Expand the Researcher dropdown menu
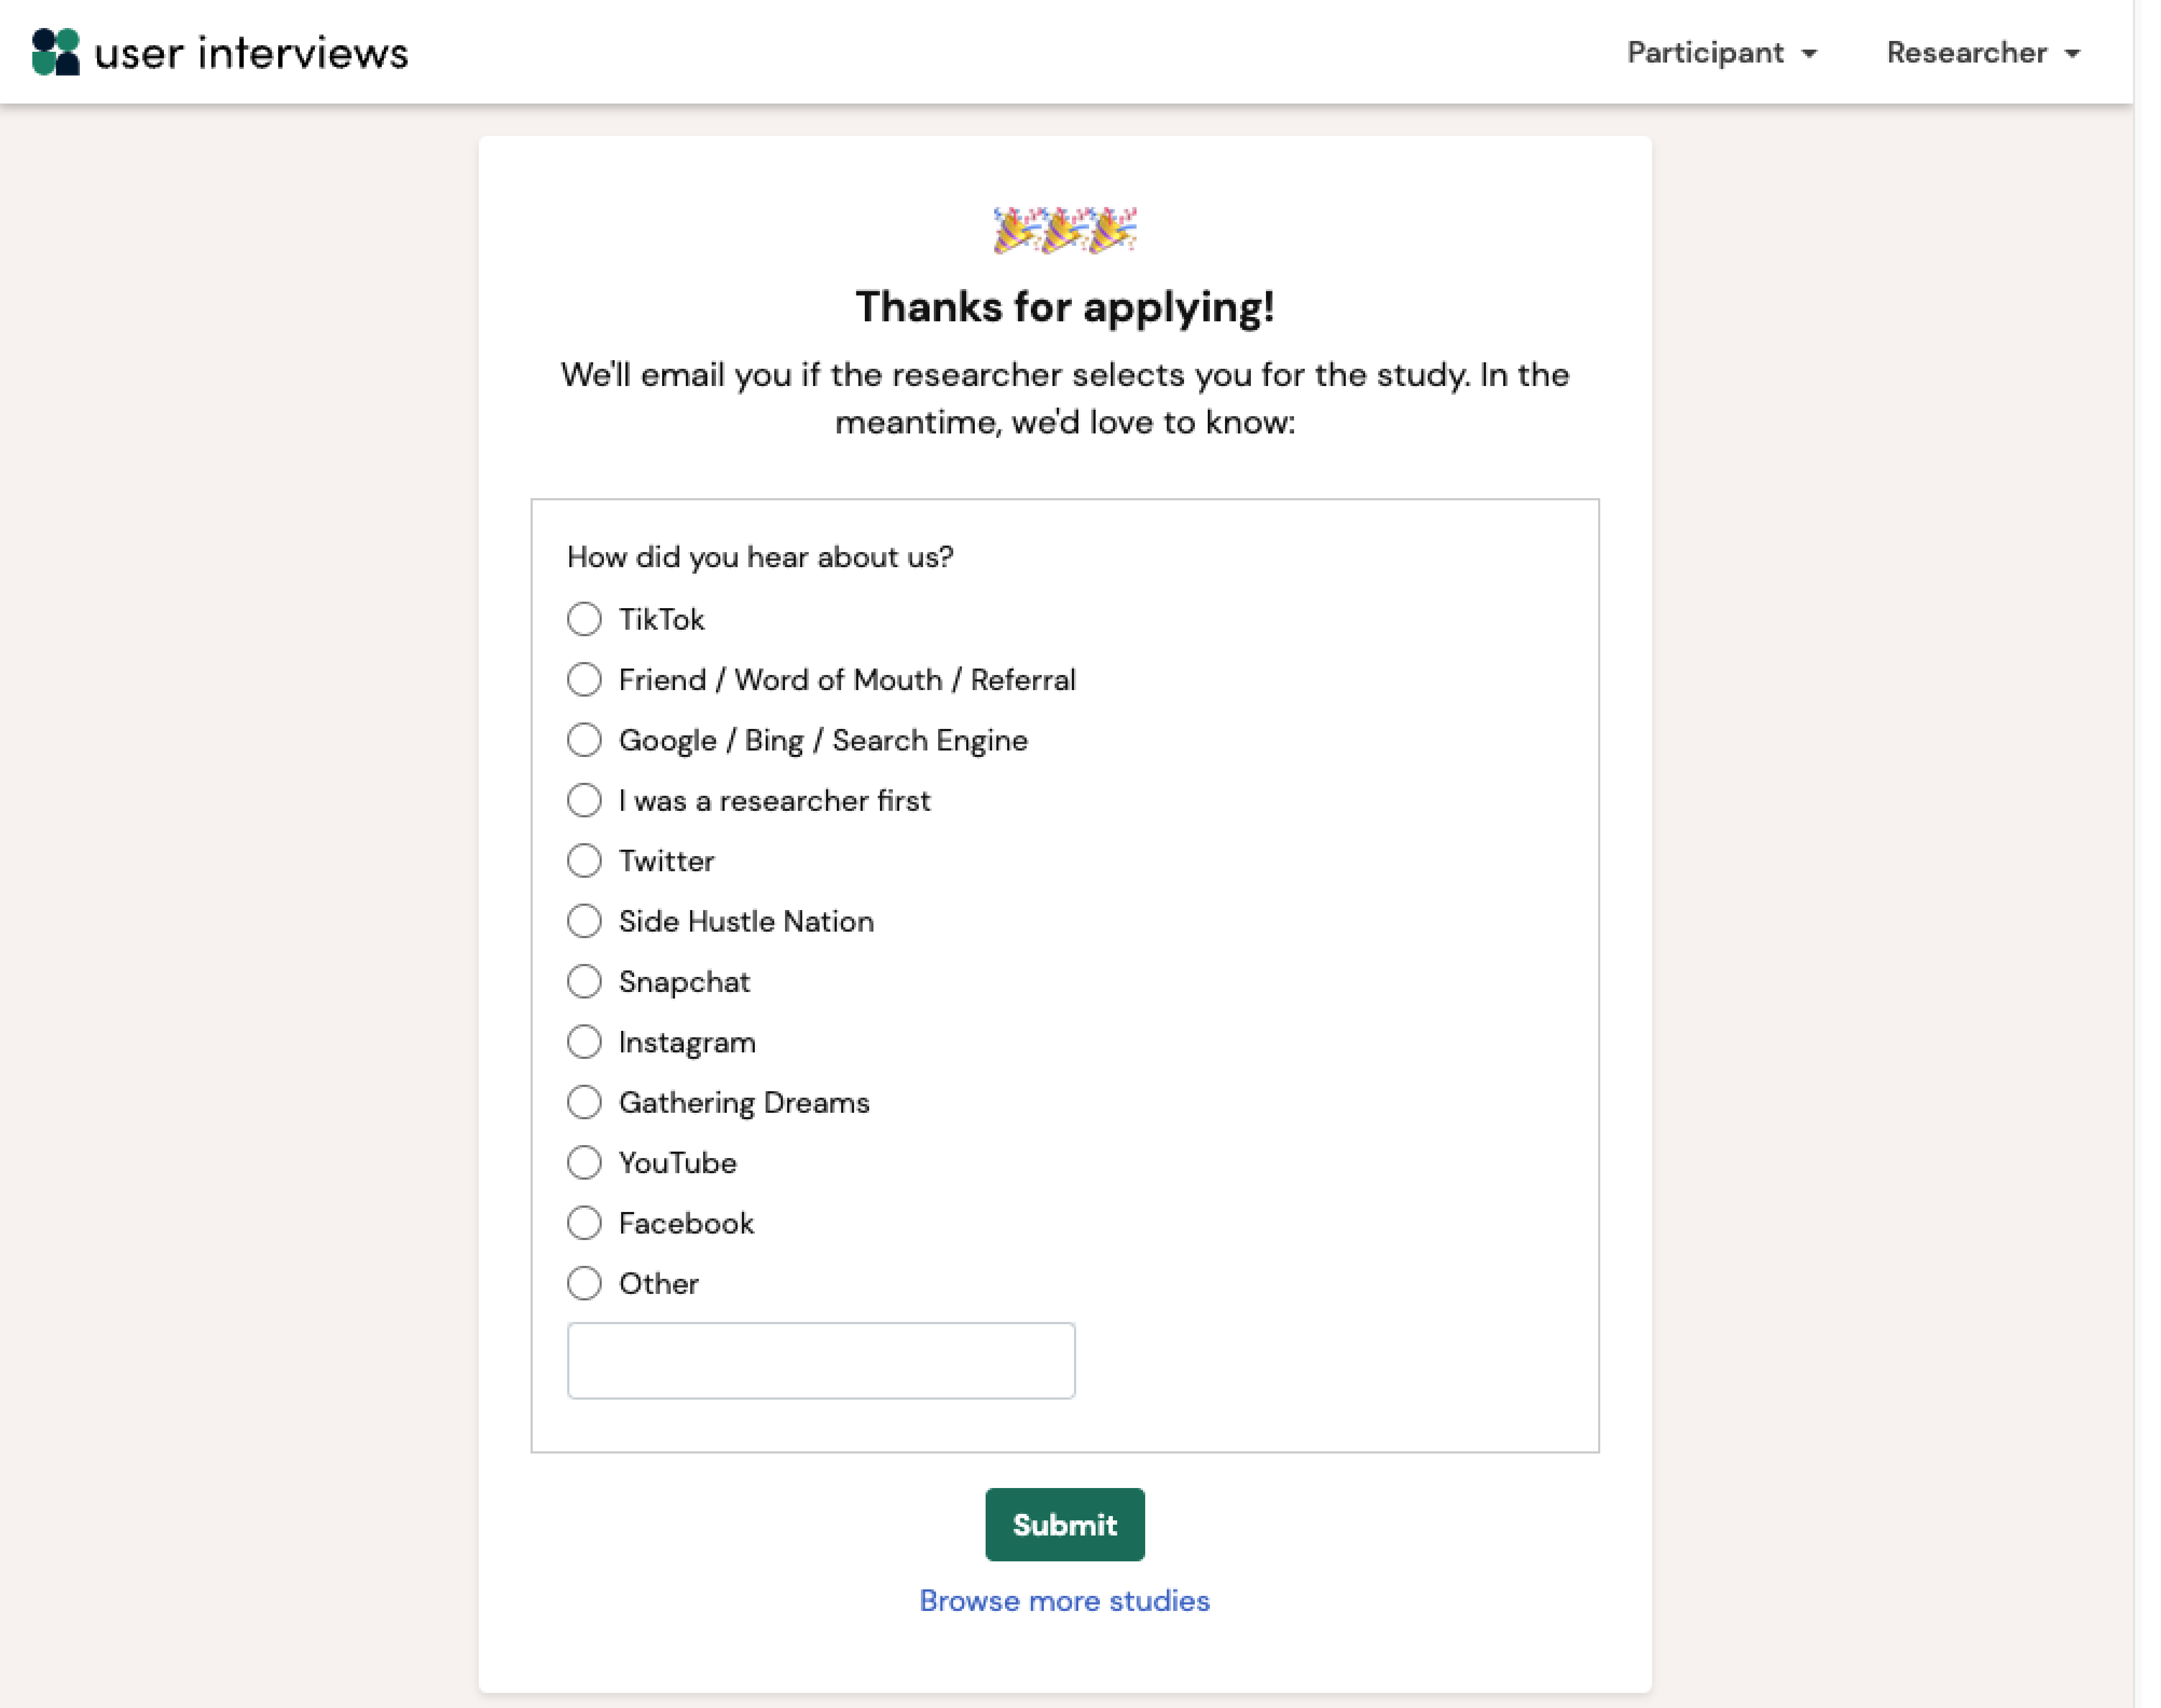 pos(1982,53)
